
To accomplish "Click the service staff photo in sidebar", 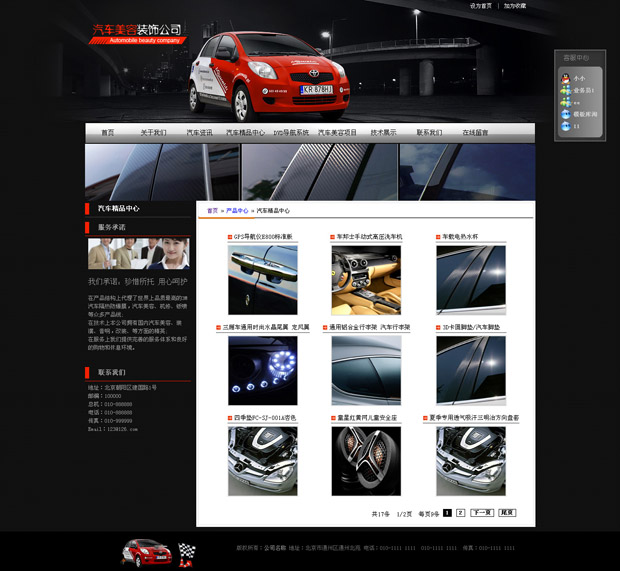I will point(138,253).
